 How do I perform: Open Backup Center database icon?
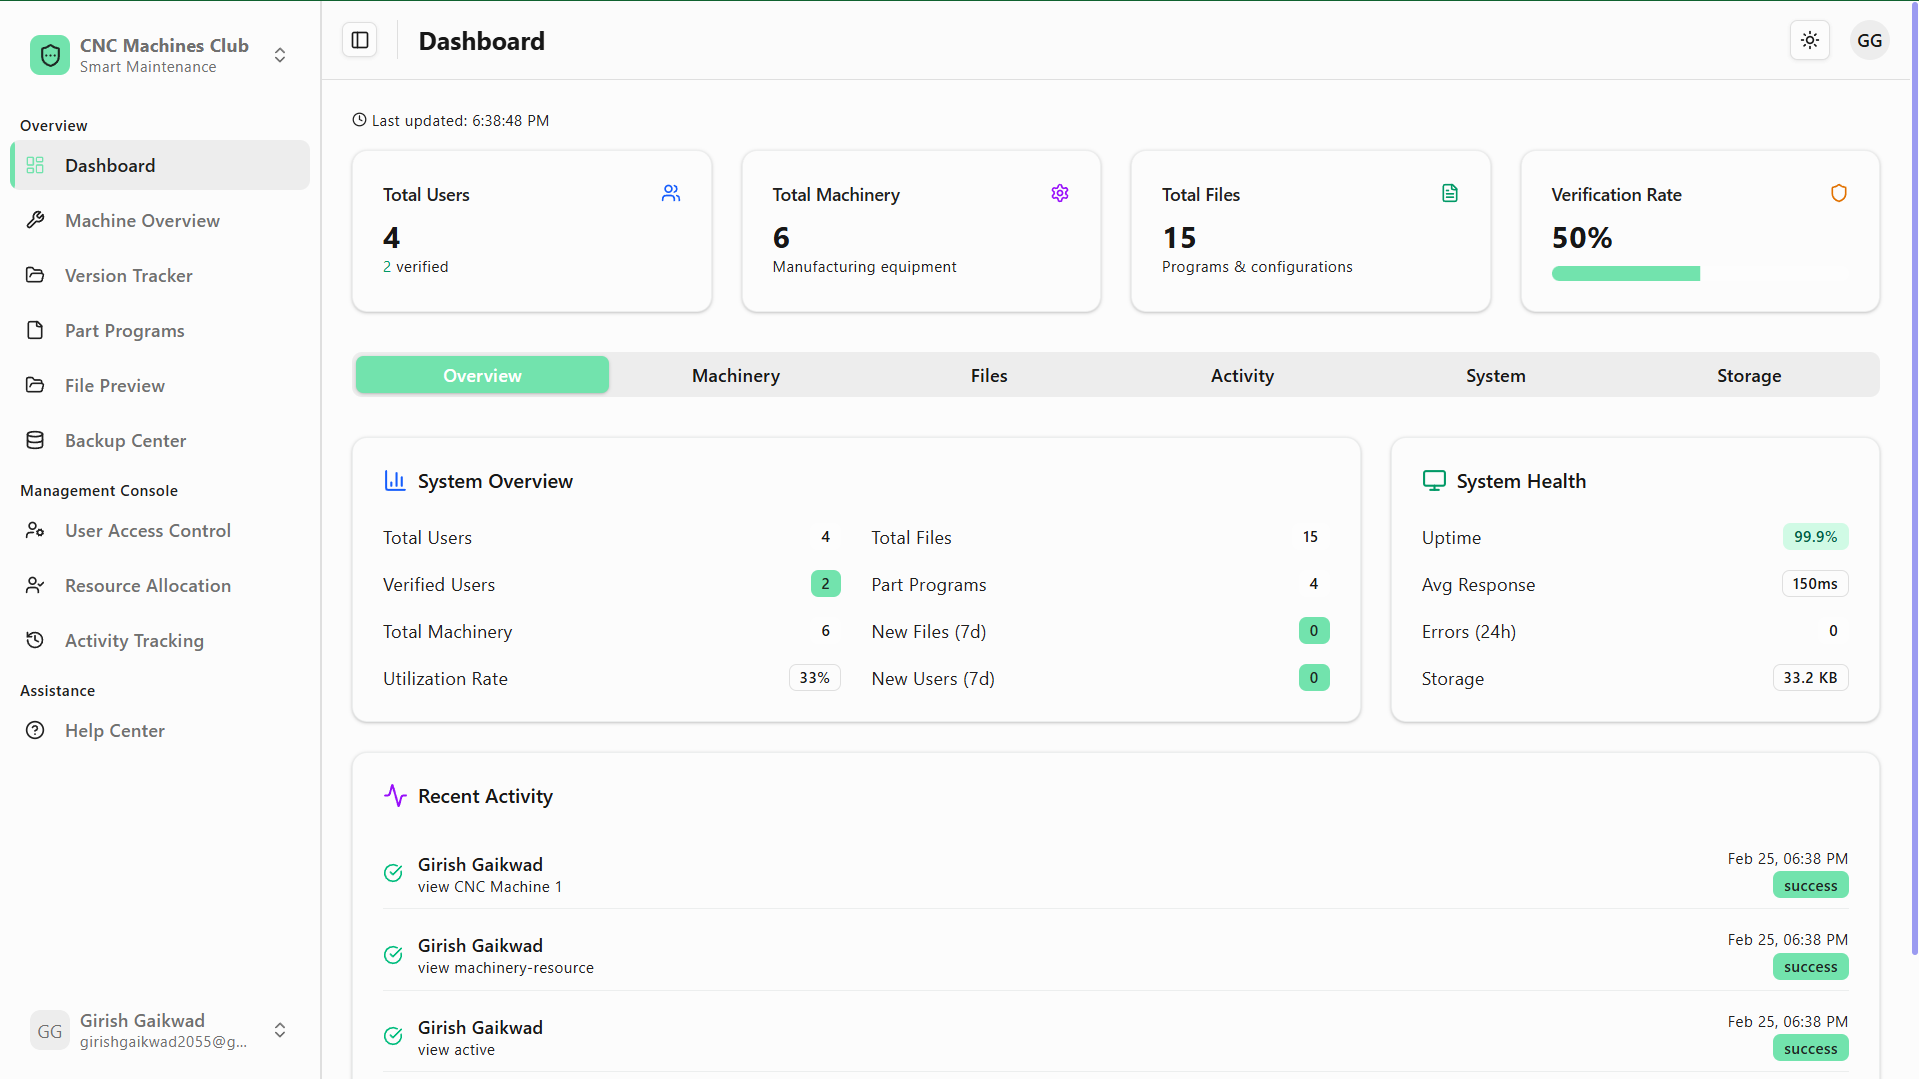[35, 440]
